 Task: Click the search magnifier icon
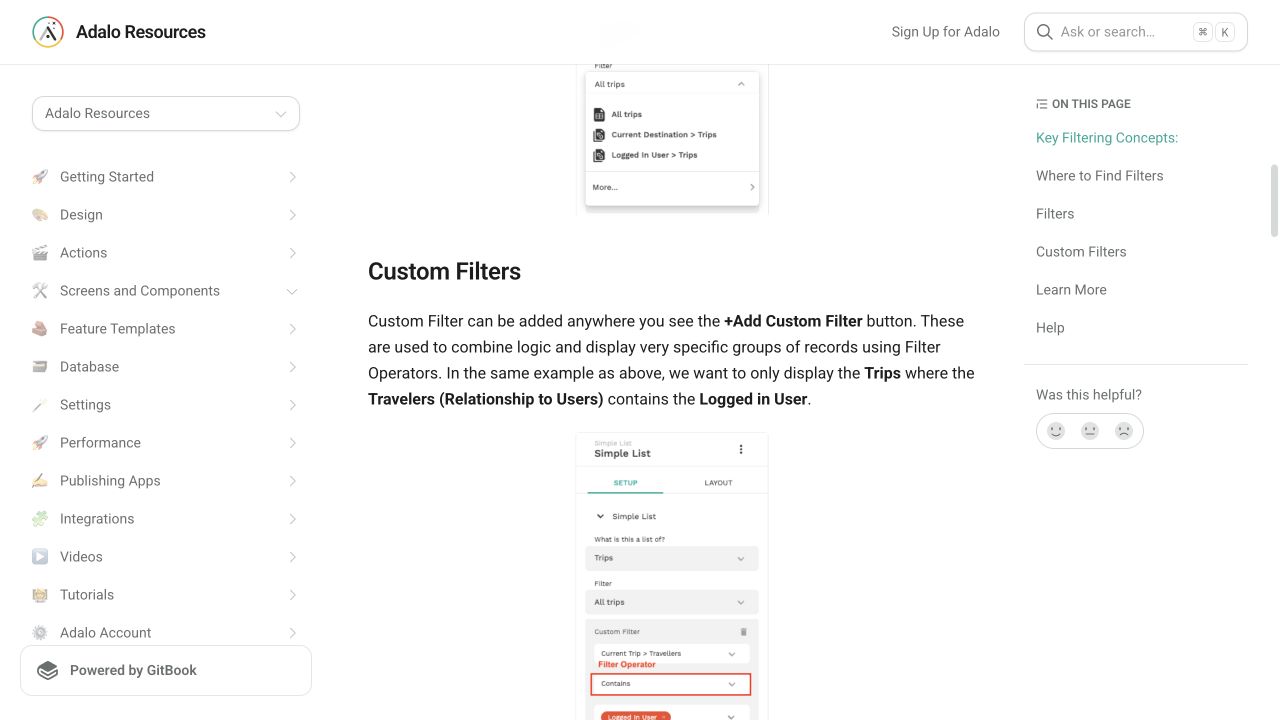[x=1044, y=32]
